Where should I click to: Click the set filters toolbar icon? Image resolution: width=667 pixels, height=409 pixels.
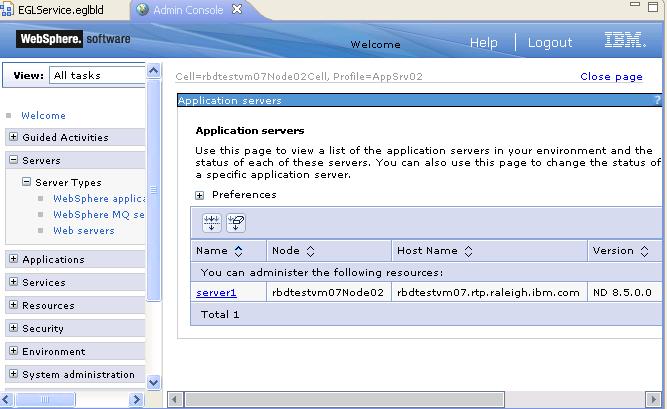[211, 223]
